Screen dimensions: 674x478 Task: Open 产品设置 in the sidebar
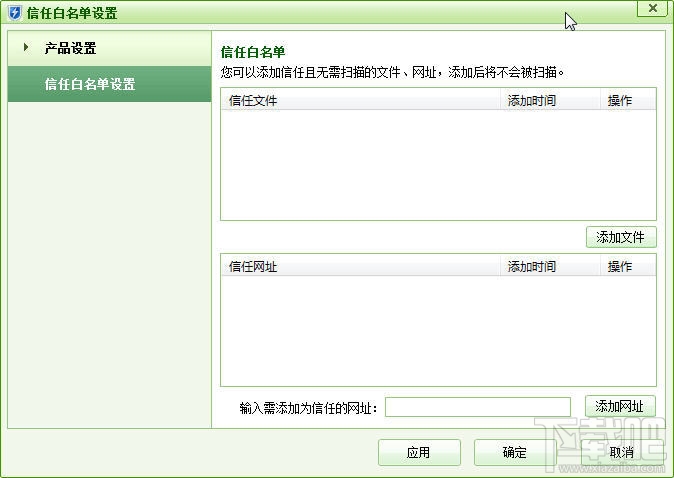tap(109, 48)
